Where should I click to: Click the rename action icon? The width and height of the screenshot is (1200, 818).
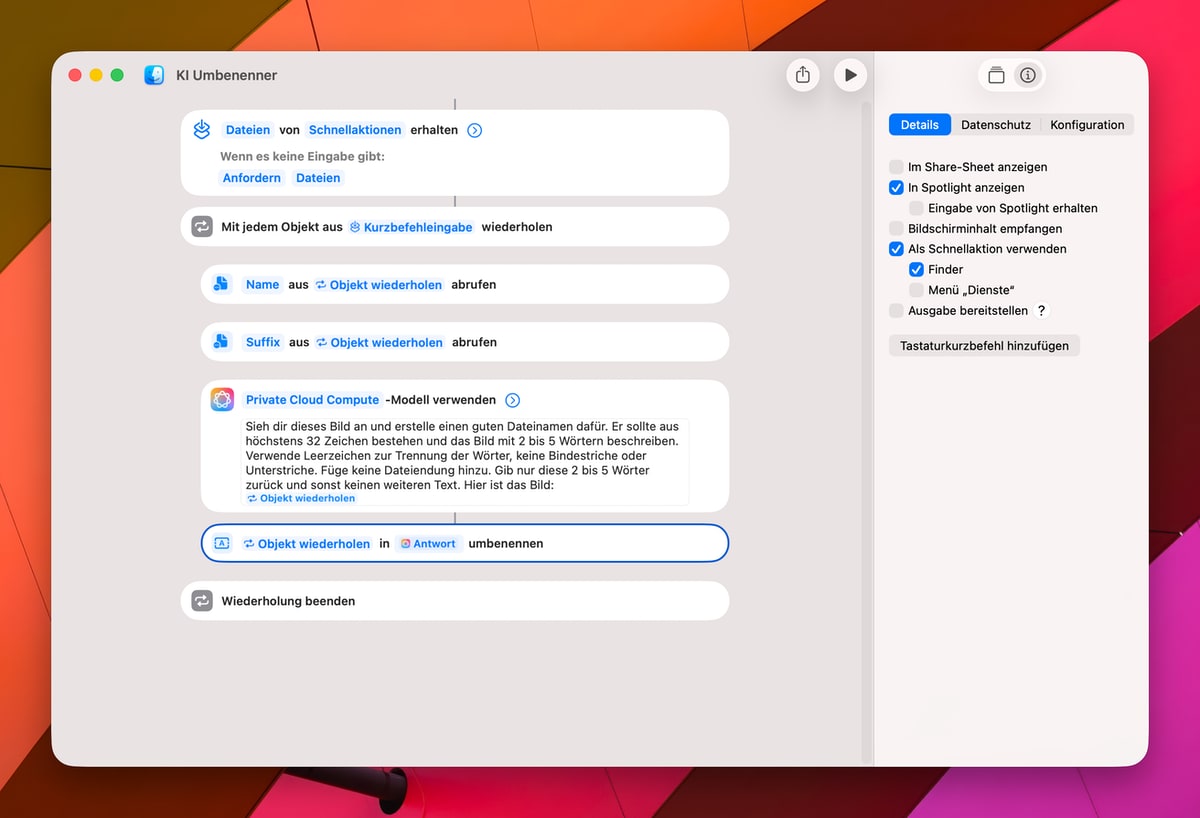(222, 543)
